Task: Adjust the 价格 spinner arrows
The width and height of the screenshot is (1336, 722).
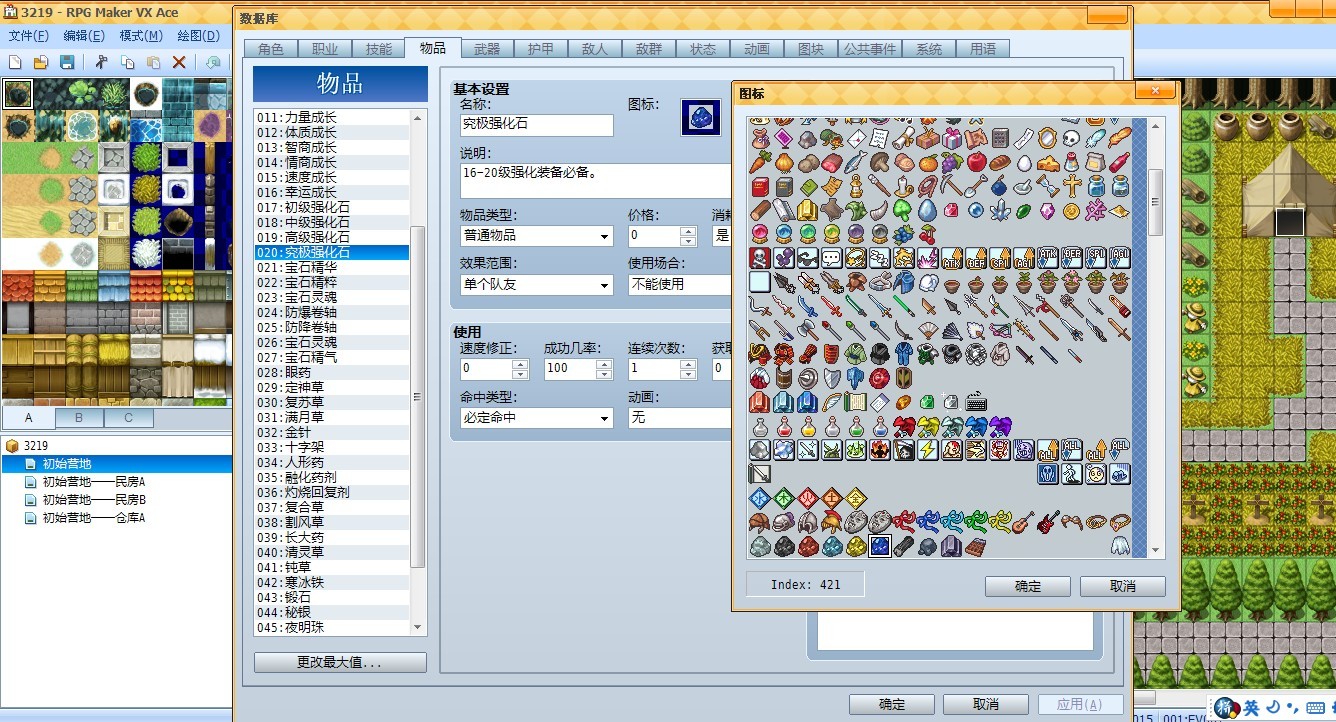Action: pos(688,236)
